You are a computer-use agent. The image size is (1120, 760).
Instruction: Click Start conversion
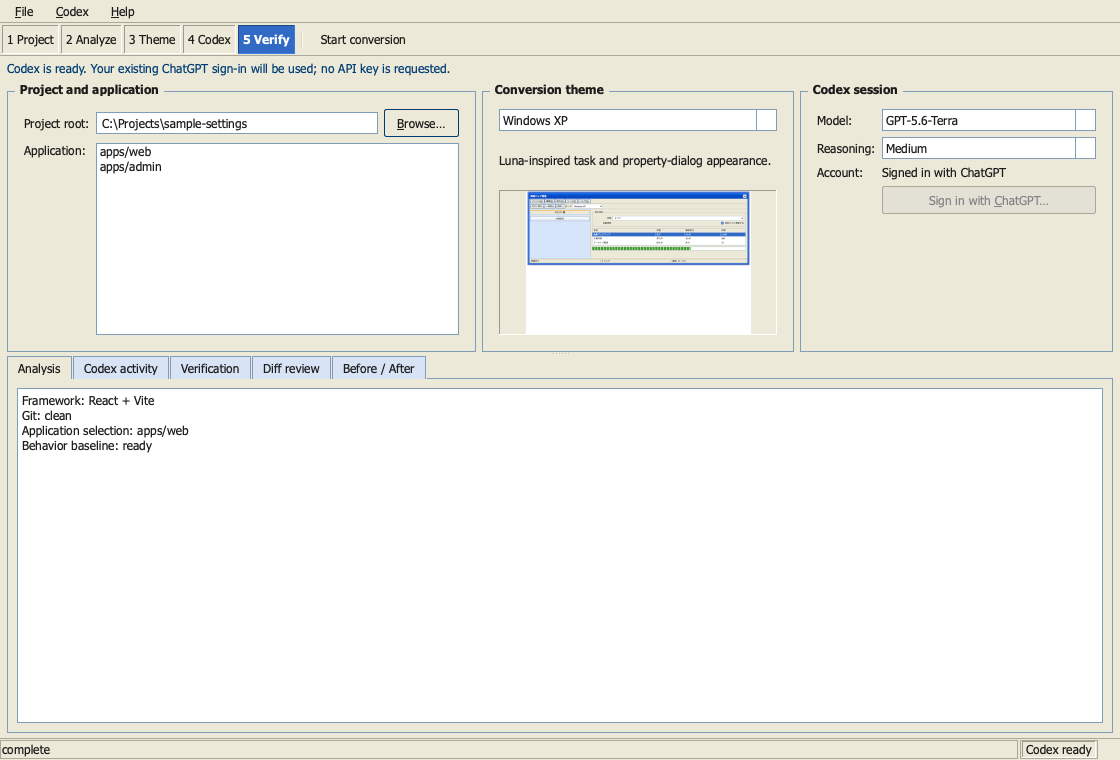pyautogui.click(x=363, y=40)
